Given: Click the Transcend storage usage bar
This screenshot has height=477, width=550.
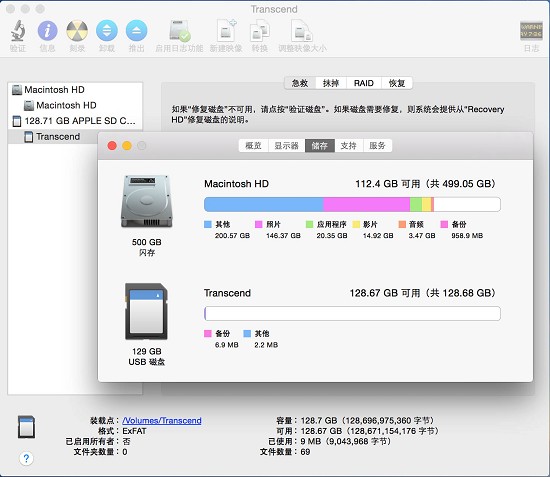Looking at the screenshot, I should tap(352, 313).
